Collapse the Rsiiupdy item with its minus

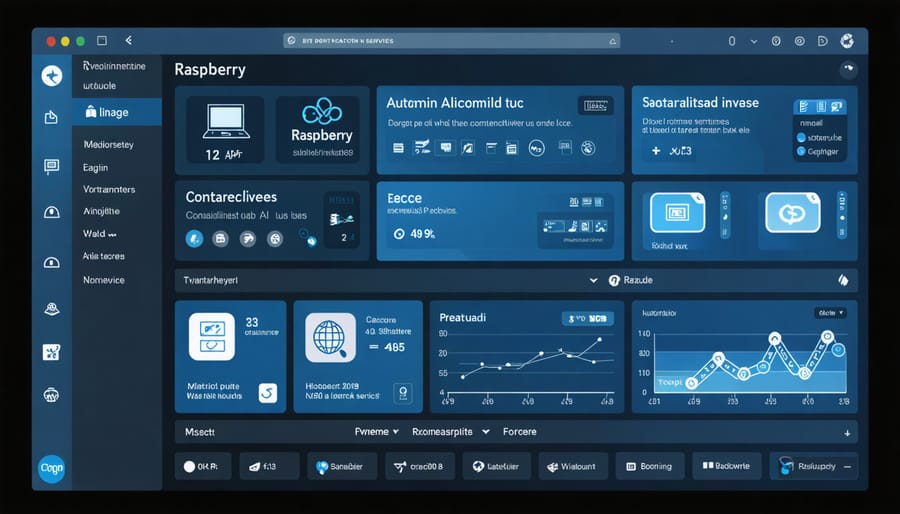click(x=847, y=467)
